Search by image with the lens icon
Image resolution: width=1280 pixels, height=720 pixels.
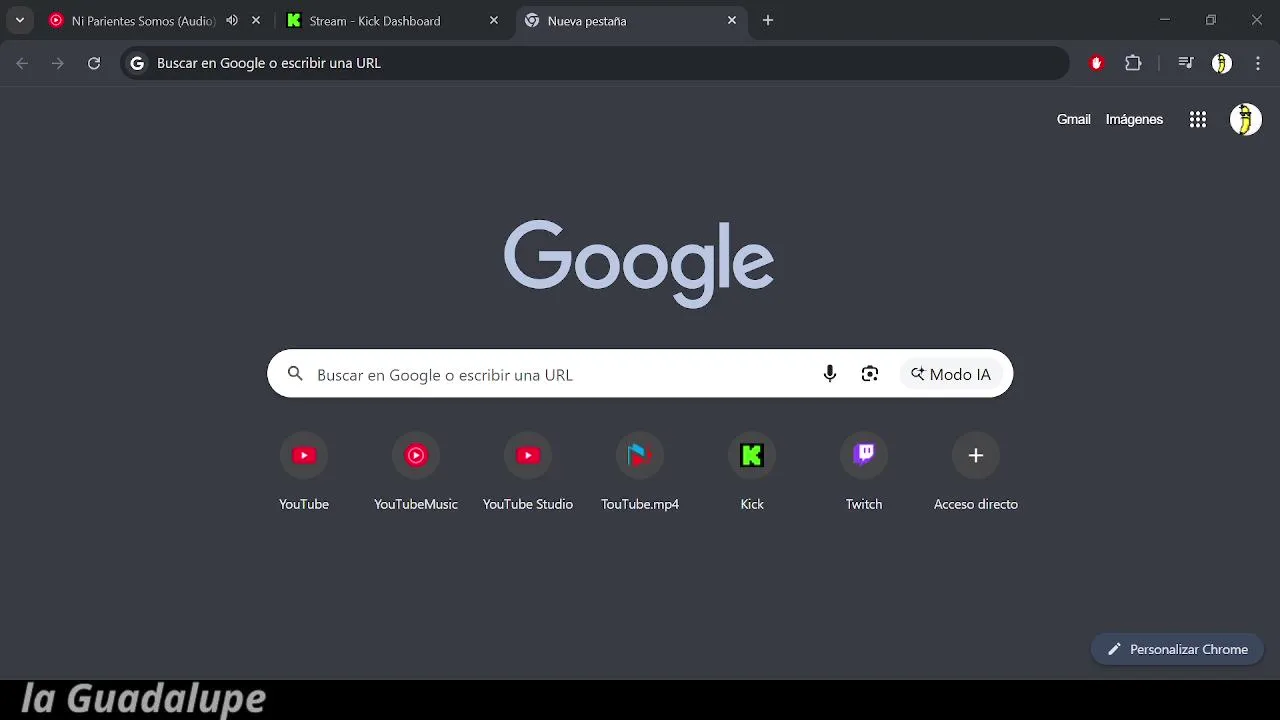click(870, 374)
